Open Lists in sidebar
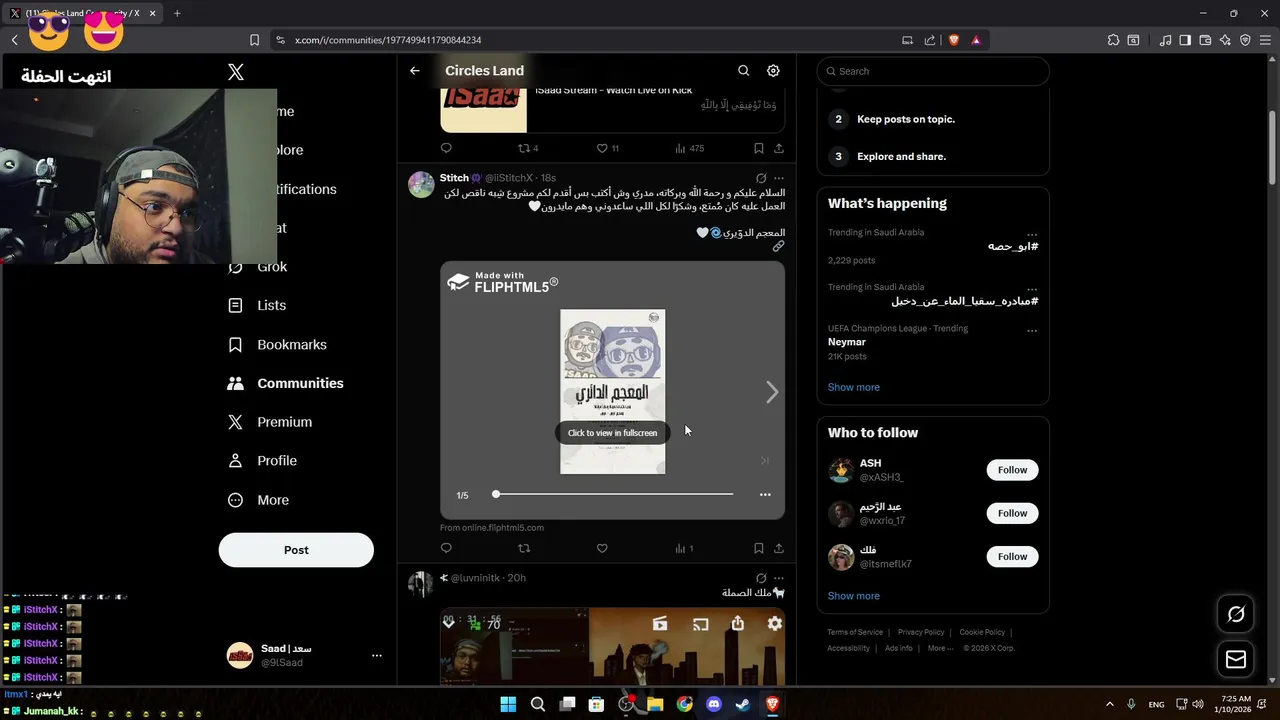Screen dimensions: 1280x720 [257, 305]
